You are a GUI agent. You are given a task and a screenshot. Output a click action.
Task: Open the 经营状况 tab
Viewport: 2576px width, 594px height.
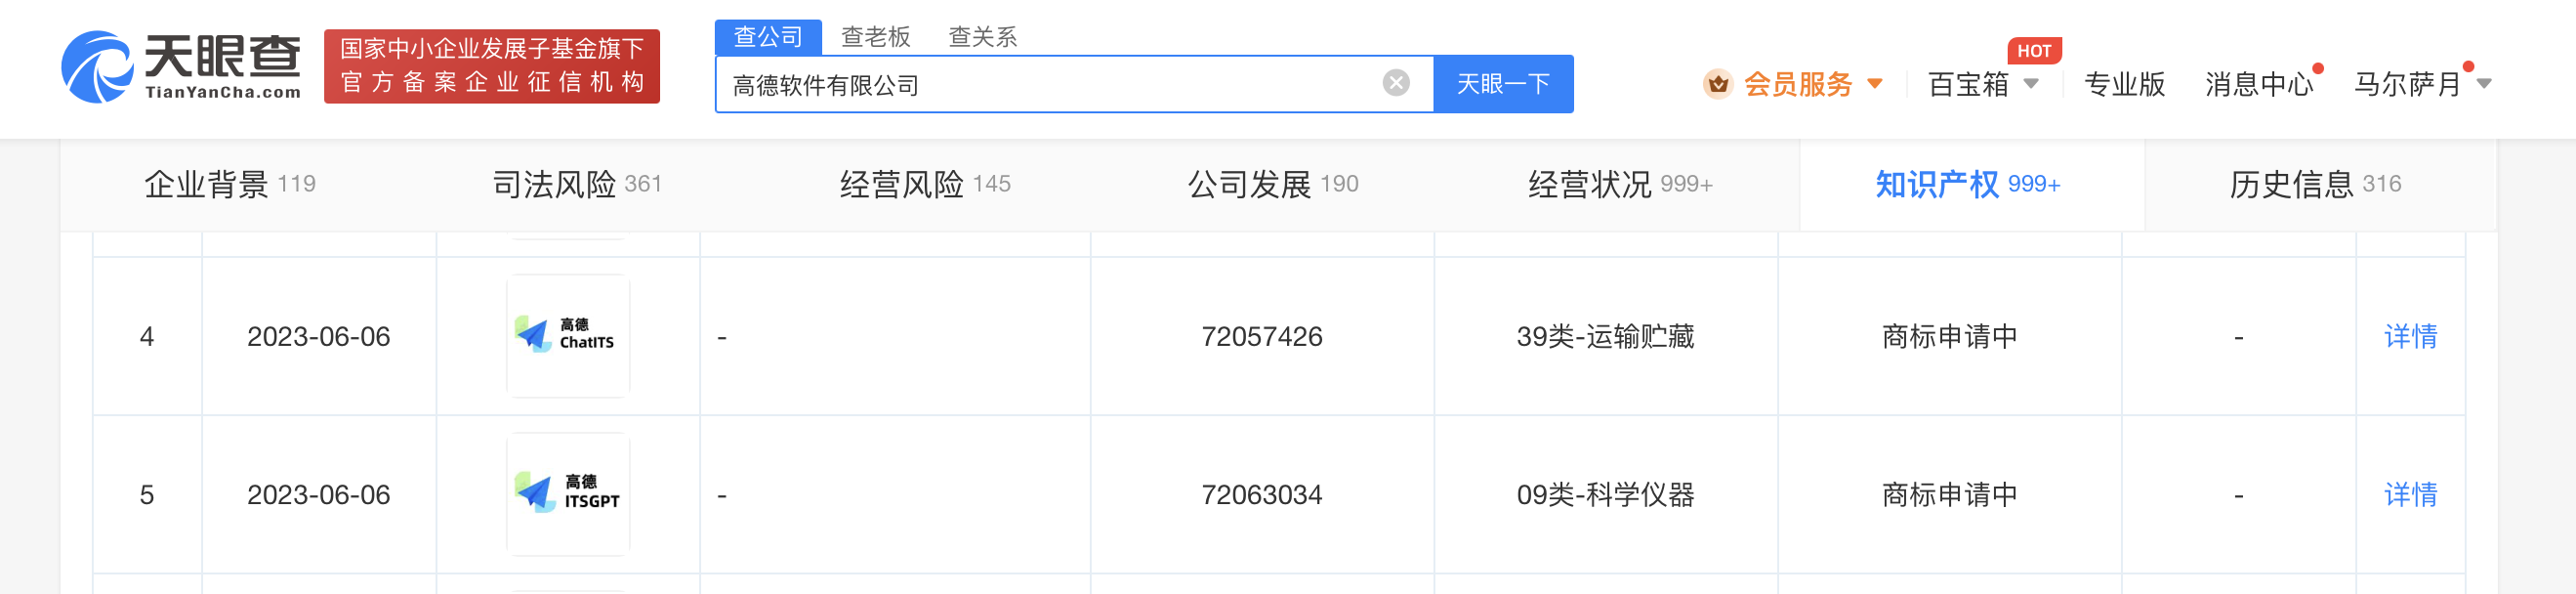[x=1620, y=184]
